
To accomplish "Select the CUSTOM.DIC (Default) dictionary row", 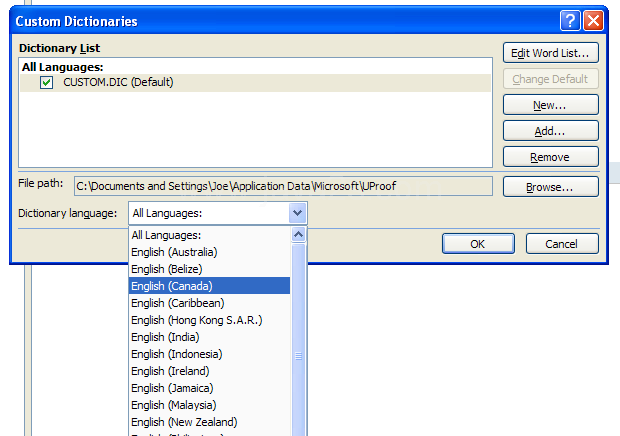I will tap(255, 83).
